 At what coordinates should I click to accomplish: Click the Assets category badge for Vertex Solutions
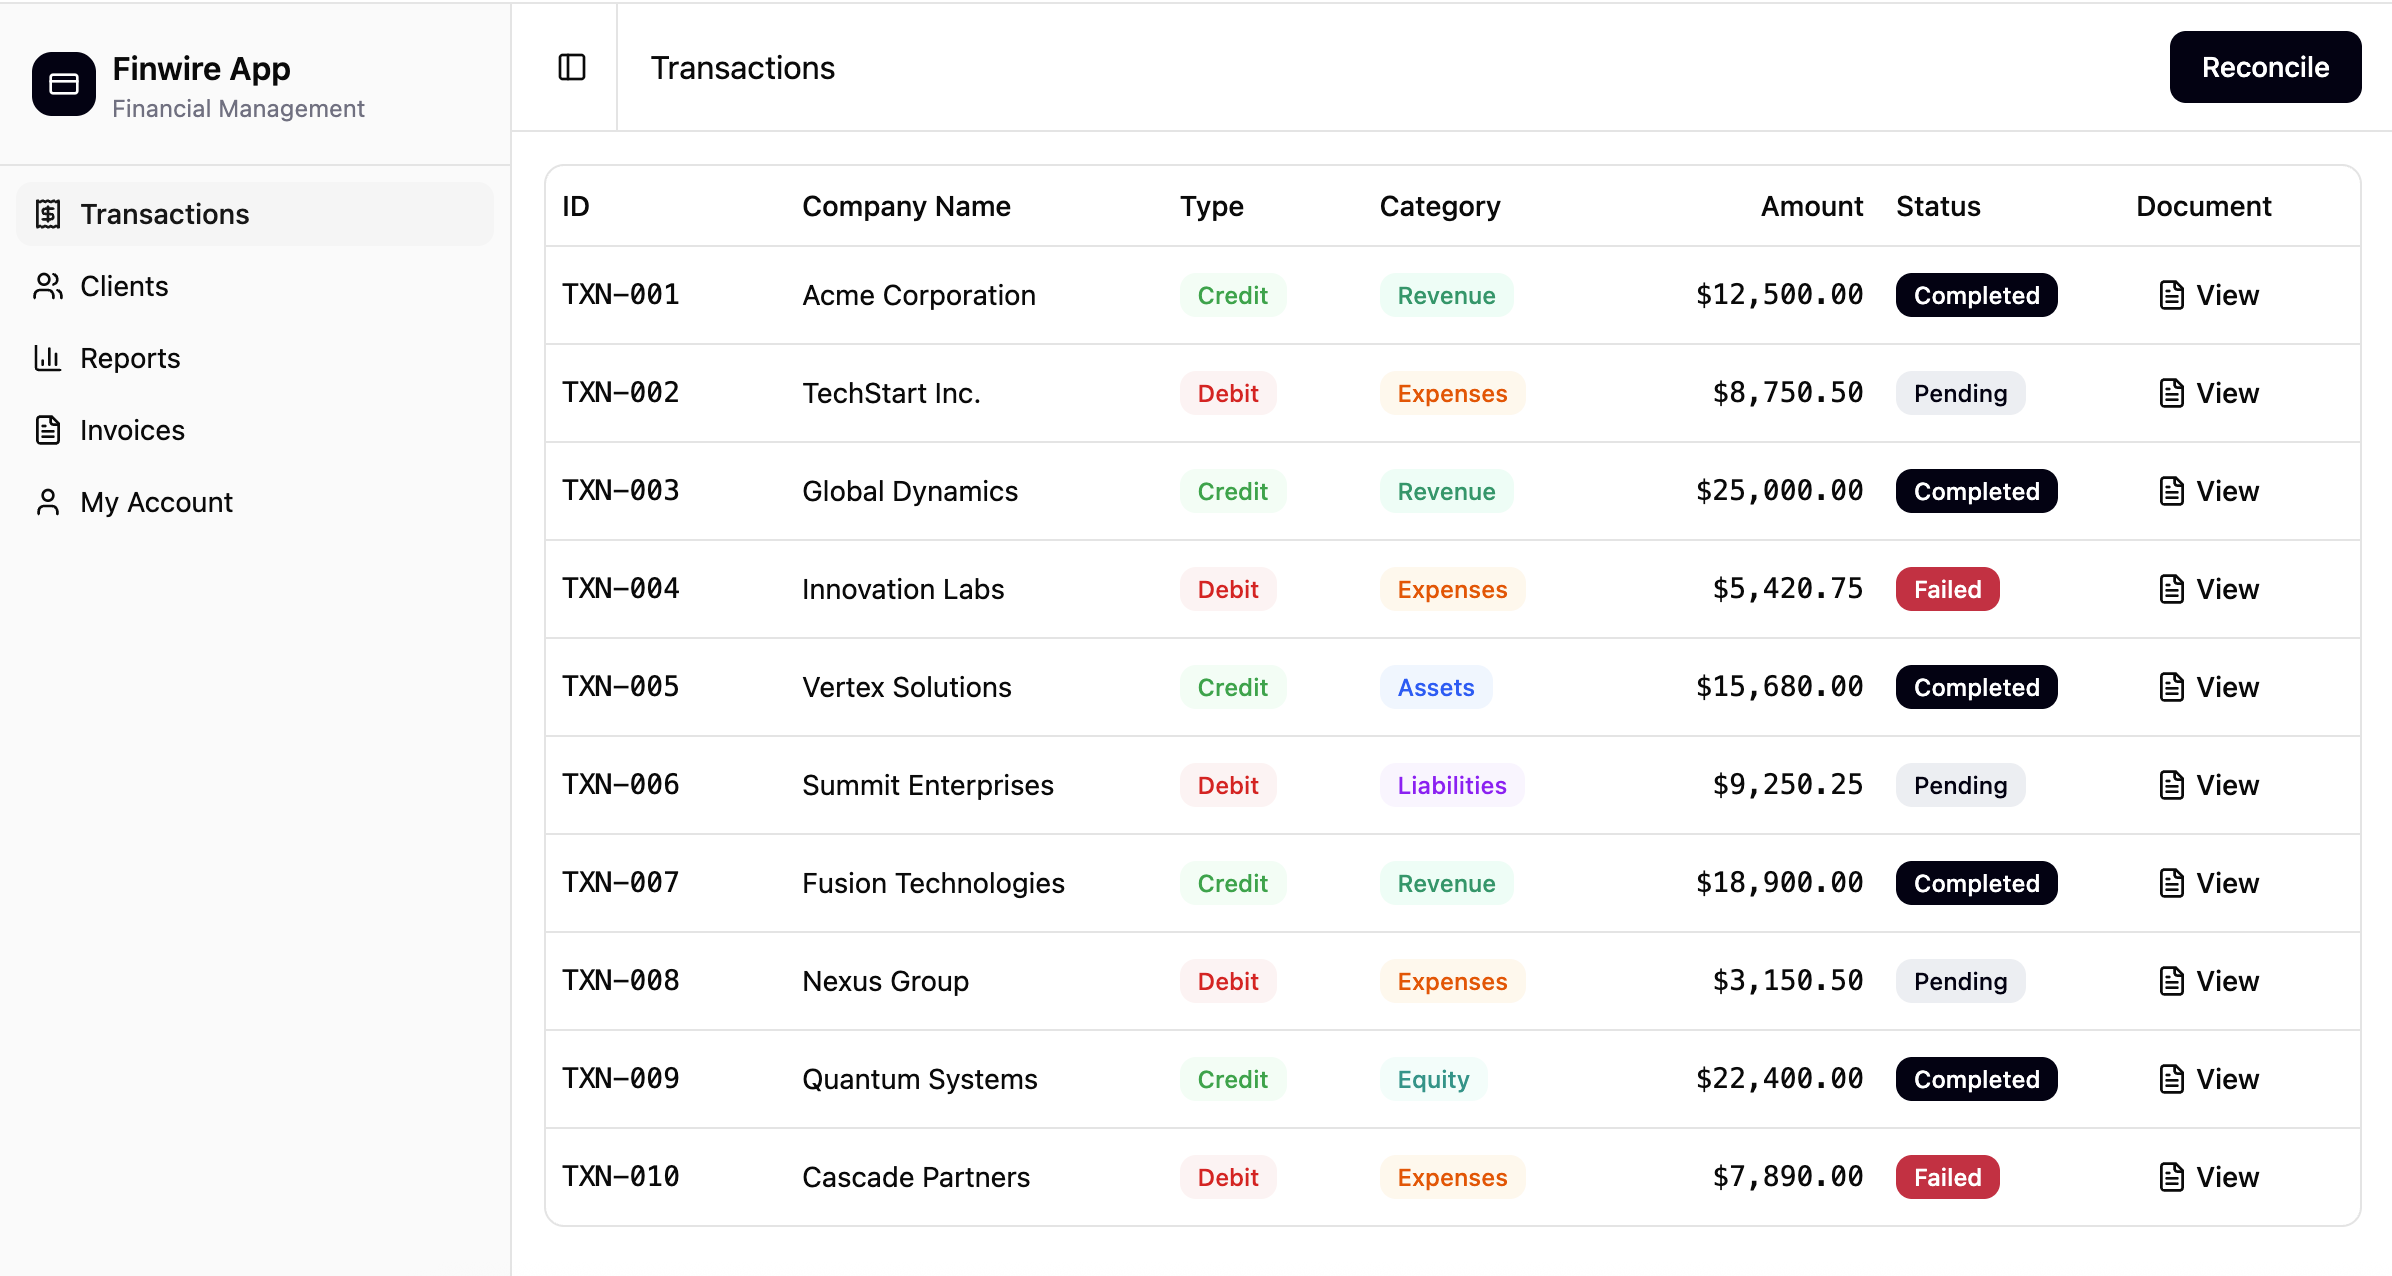(x=1436, y=687)
